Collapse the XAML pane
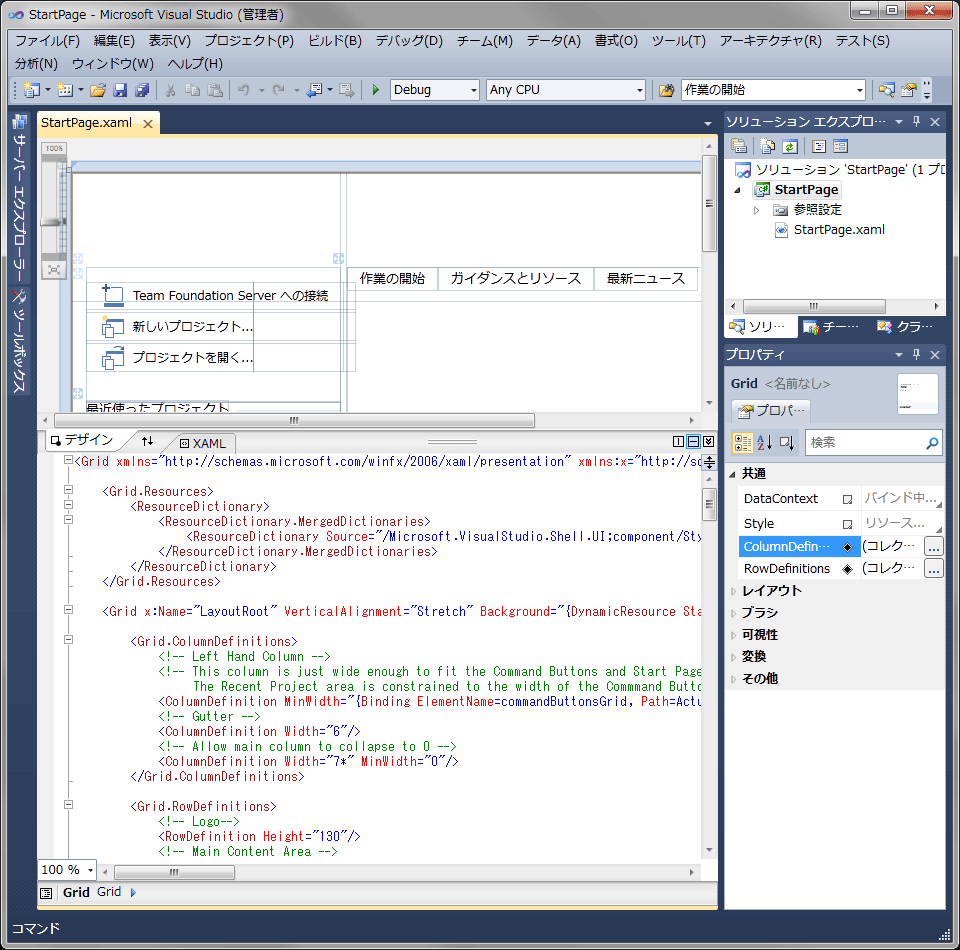This screenshot has height=950, width=960. click(x=708, y=441)
